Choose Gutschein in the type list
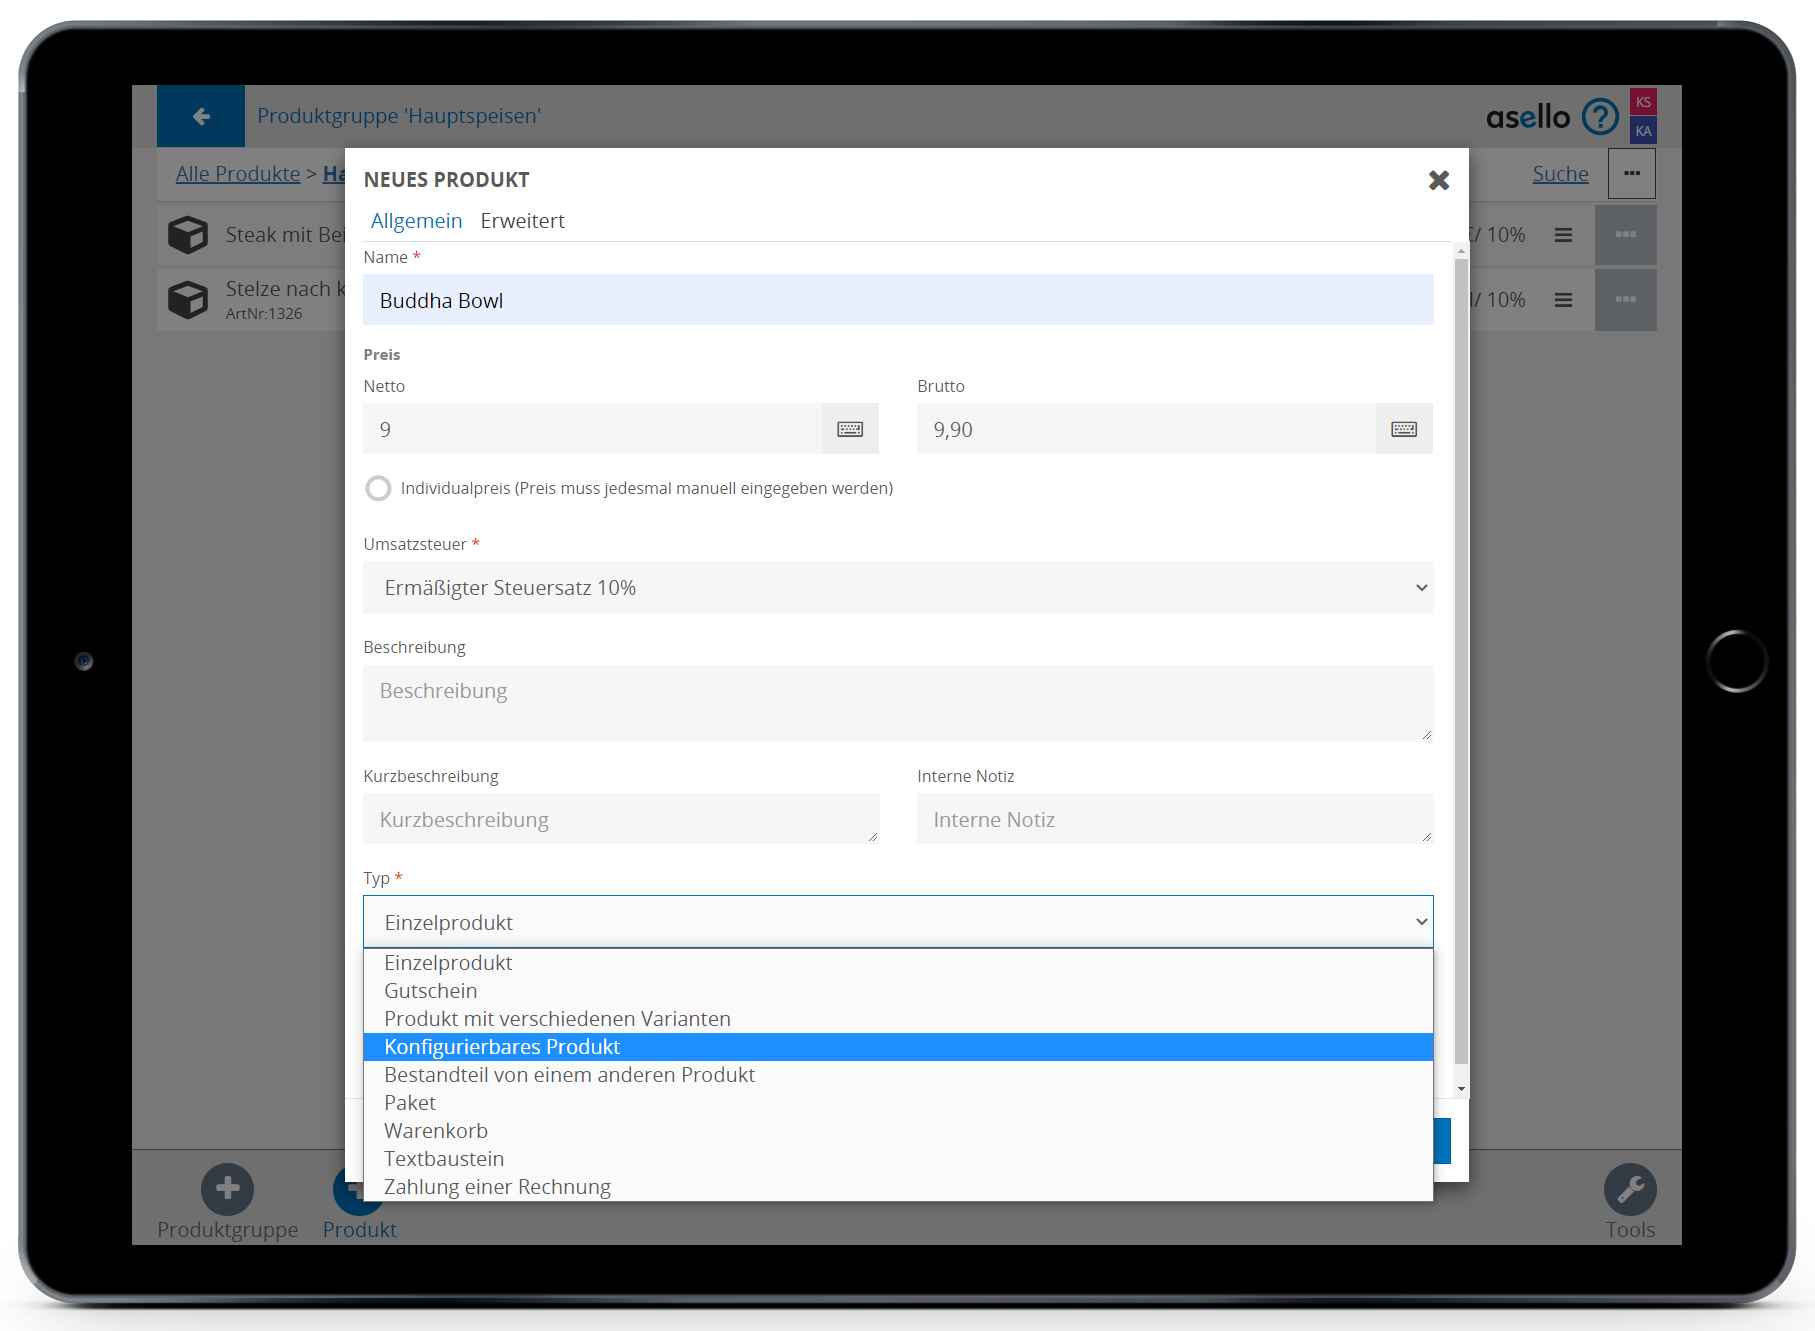Viewport: 1815px width, 1331px height. pyautogui.click(x=431, y=991)
